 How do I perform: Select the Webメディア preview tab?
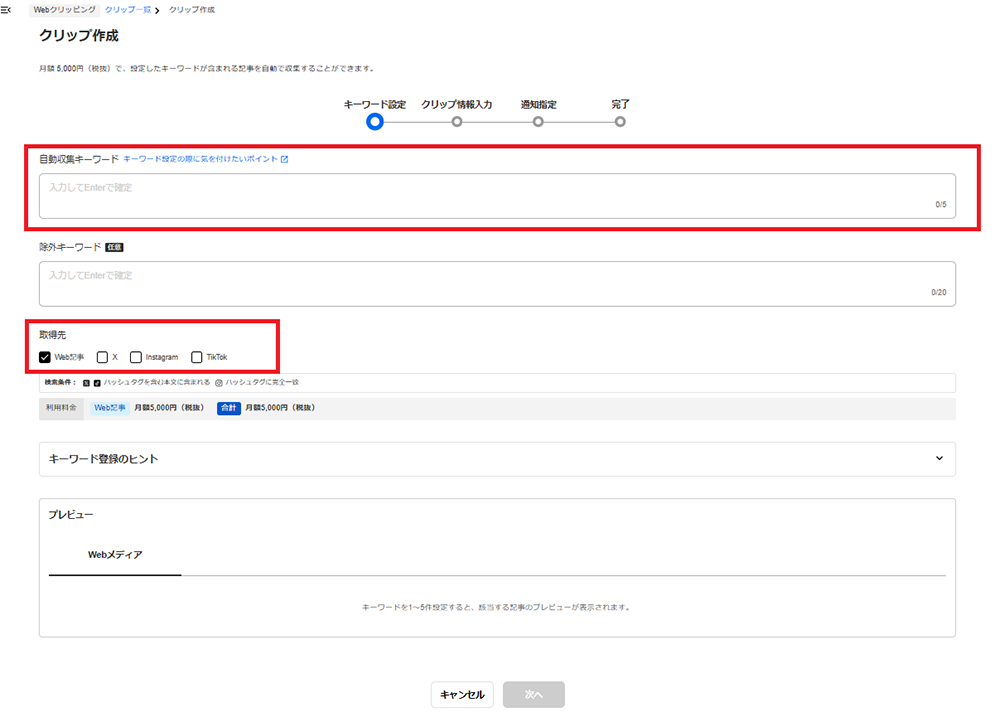click(x=115, y=555)
